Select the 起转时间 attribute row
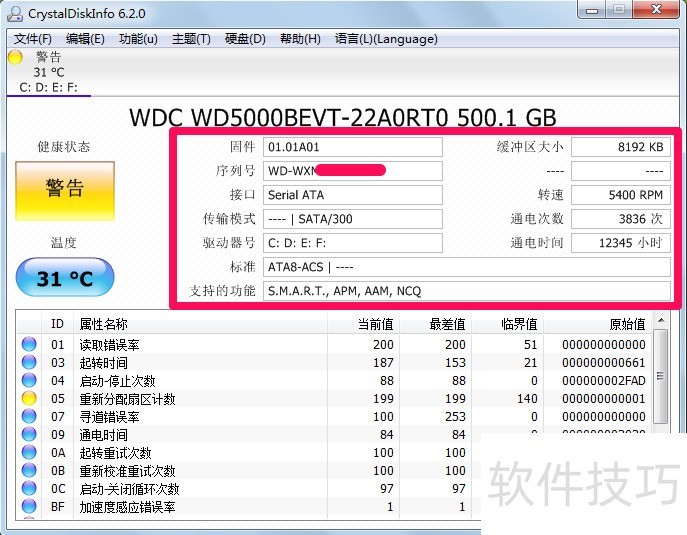This screenshot has height=535, width=687. [x=334, y=362]
